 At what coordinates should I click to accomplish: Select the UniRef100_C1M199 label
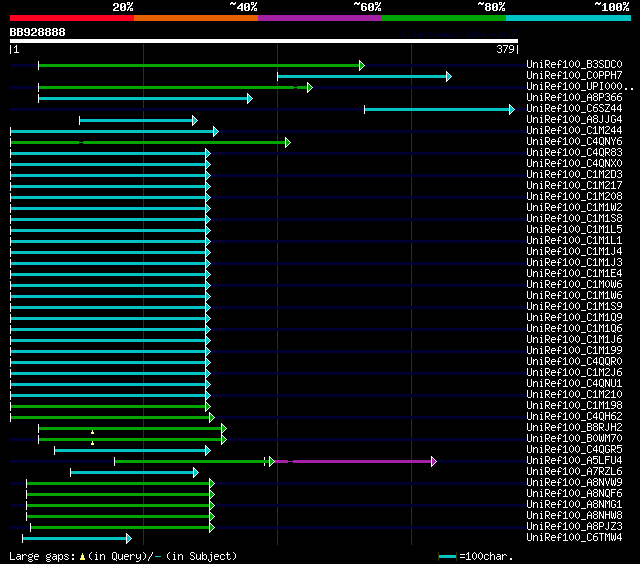click(574, 351)
